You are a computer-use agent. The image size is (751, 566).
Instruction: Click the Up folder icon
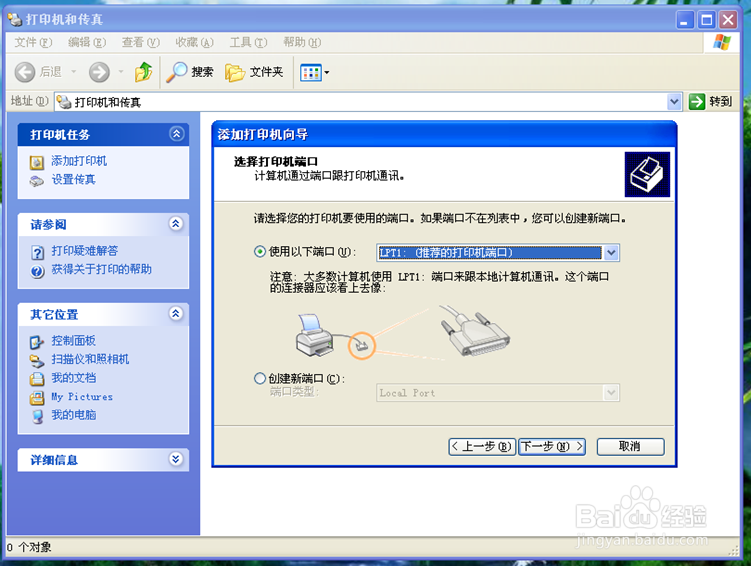[x=143, y=72]
